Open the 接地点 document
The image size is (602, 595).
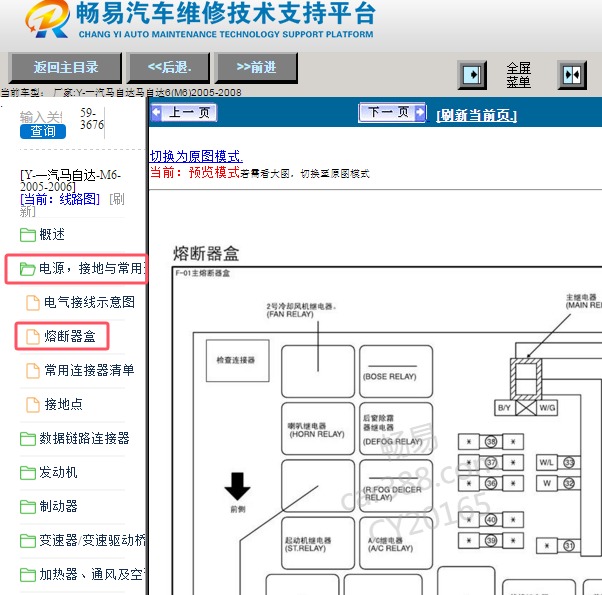[63, 404]
